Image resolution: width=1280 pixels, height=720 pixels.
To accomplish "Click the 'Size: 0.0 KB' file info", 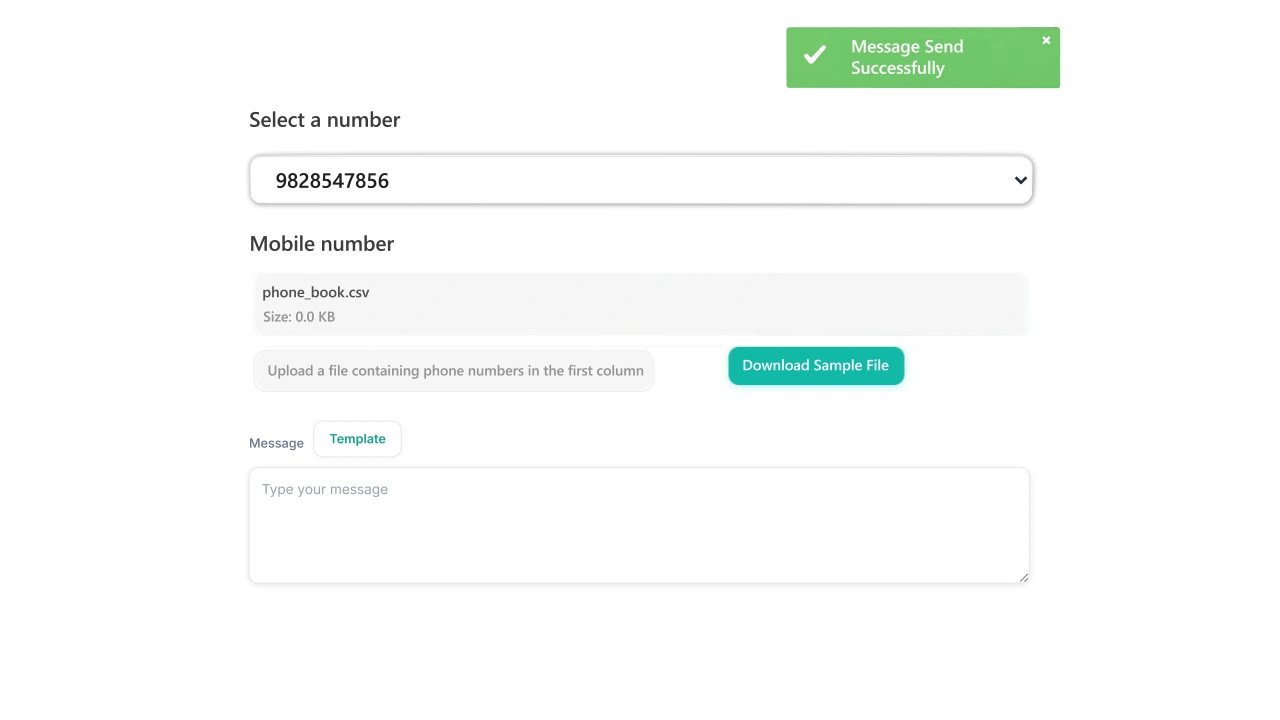I will tap(299, 317).
